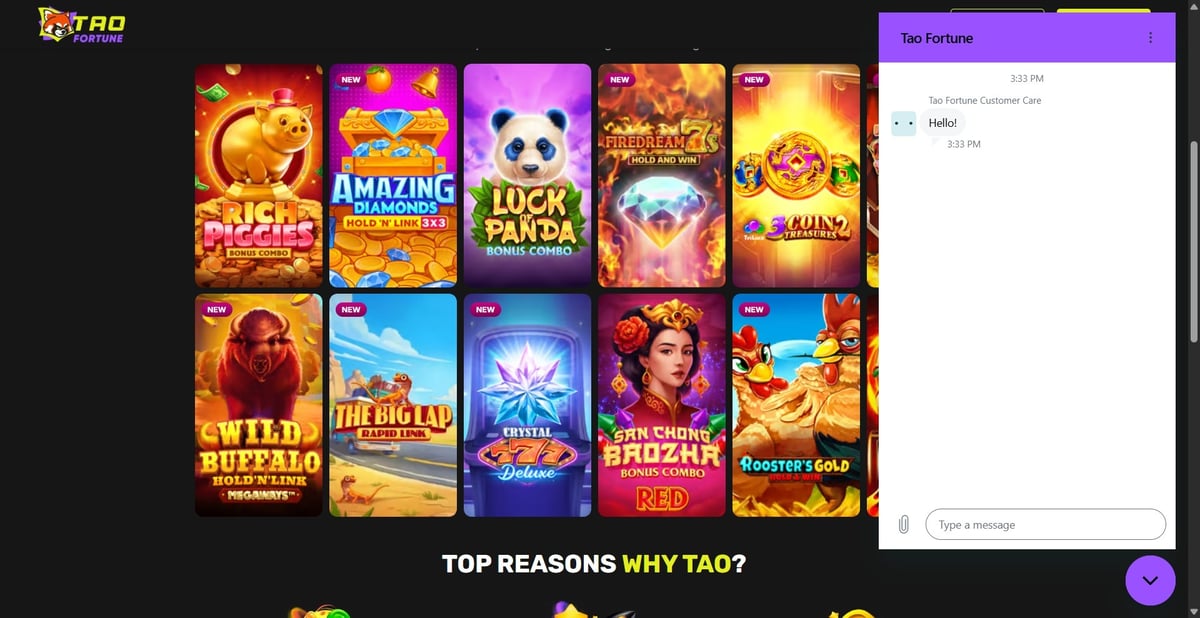Open the Rich Piggies game tile
The width and height of the screenshot is (1200, 618).
coord(259,176)
